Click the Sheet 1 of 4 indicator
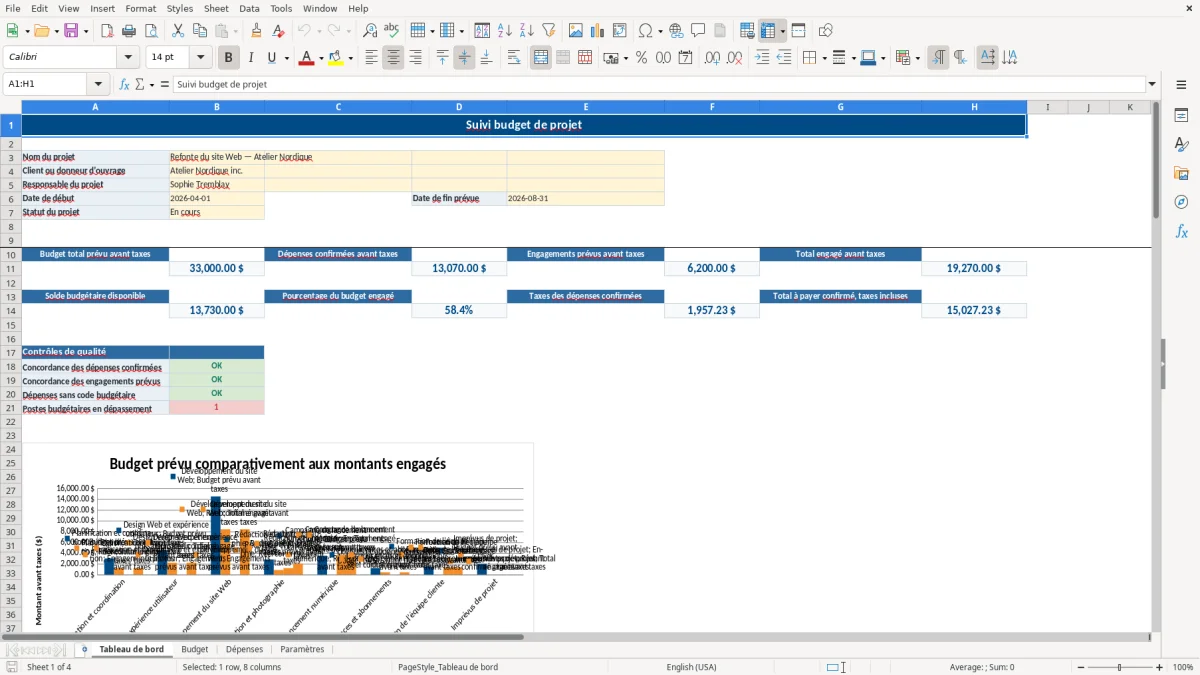This screenshot has height=675, width=1200. 49,667
